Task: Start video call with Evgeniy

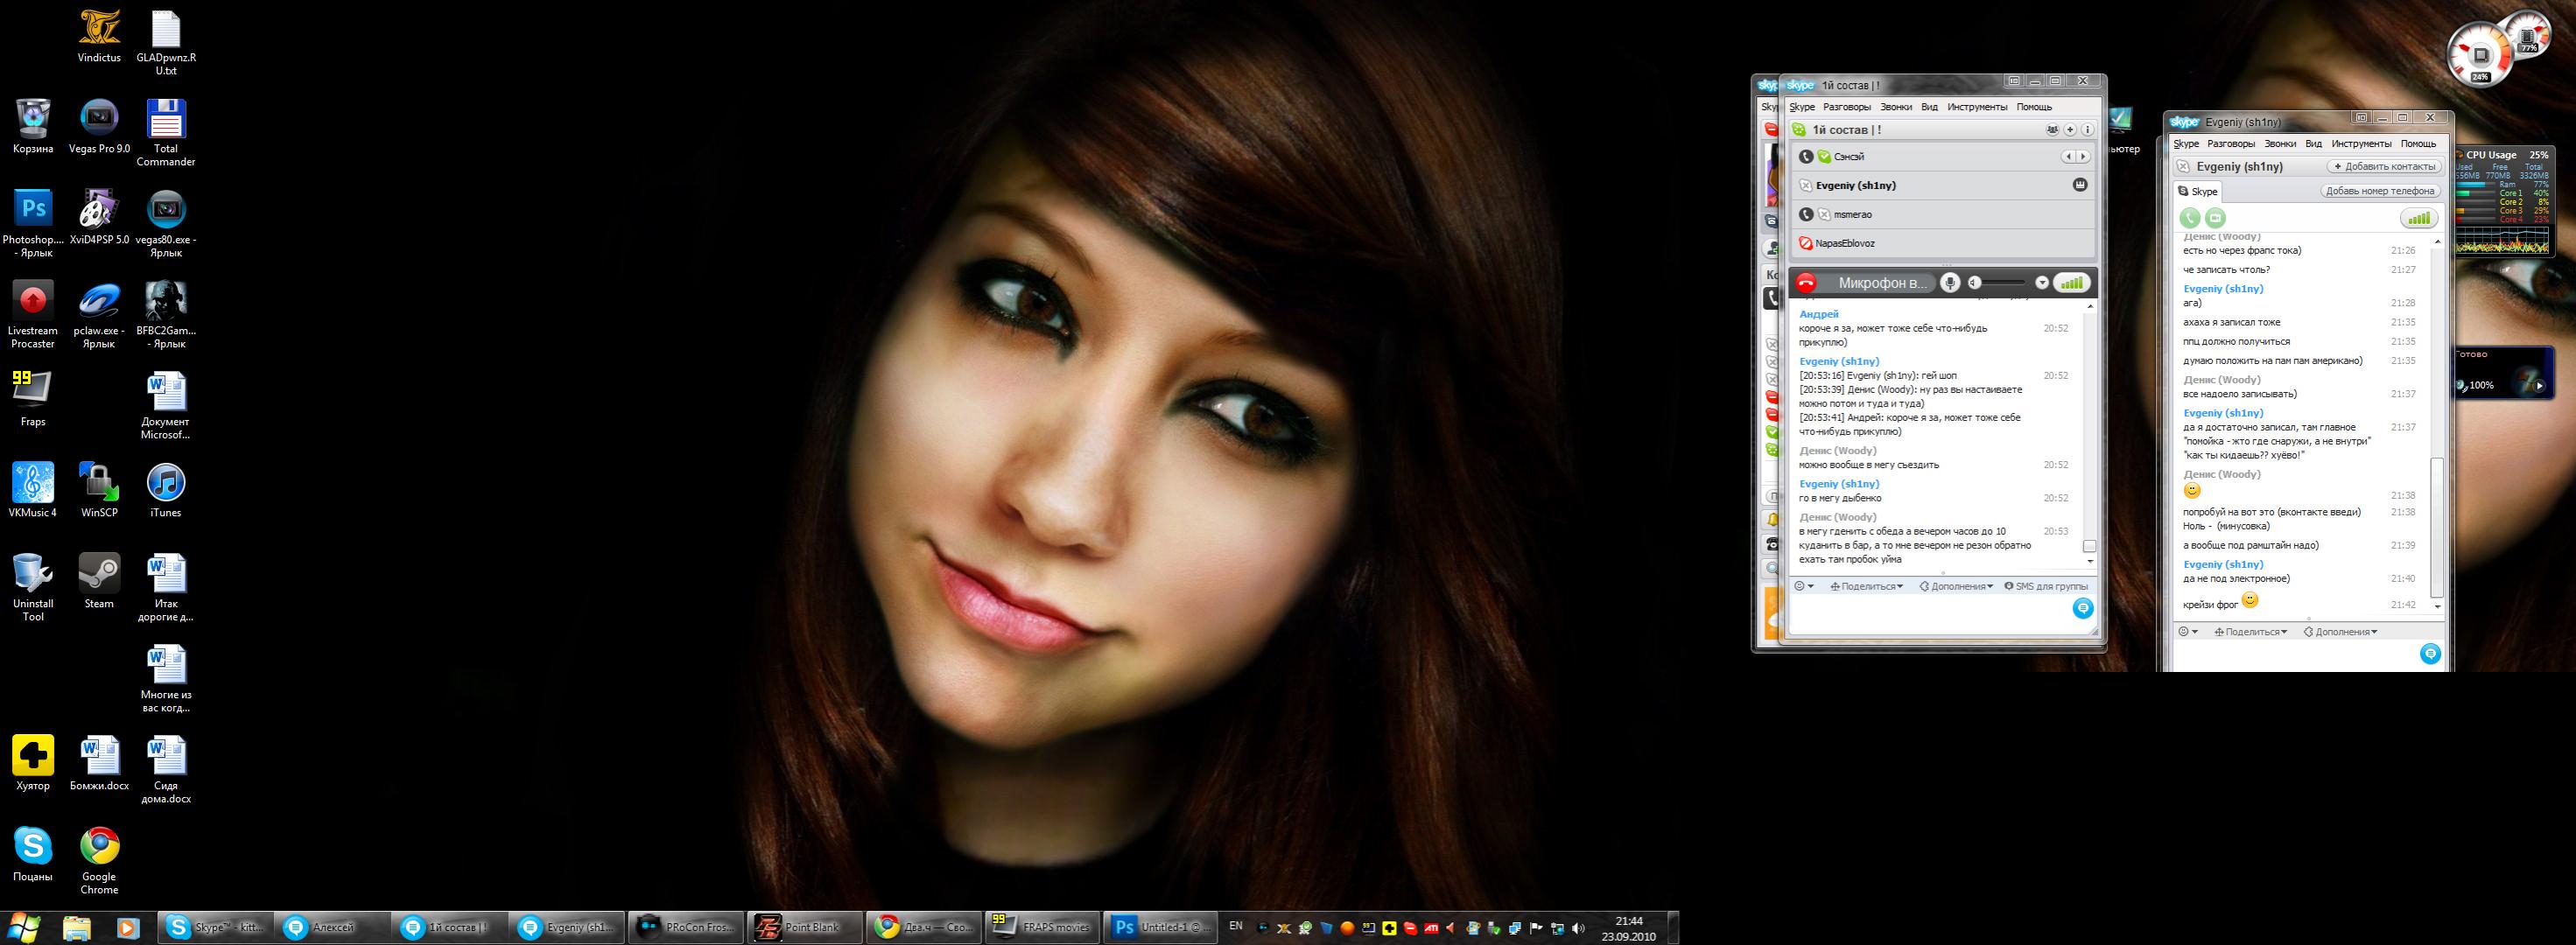Action: click(2216, 218)
